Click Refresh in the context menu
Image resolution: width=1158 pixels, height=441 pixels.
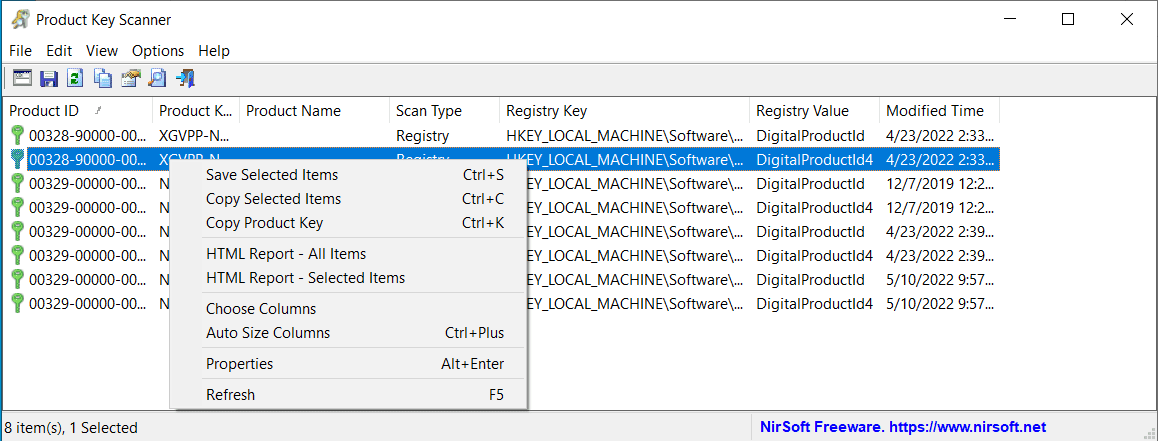pyautogui.click(x=230, y=395)
